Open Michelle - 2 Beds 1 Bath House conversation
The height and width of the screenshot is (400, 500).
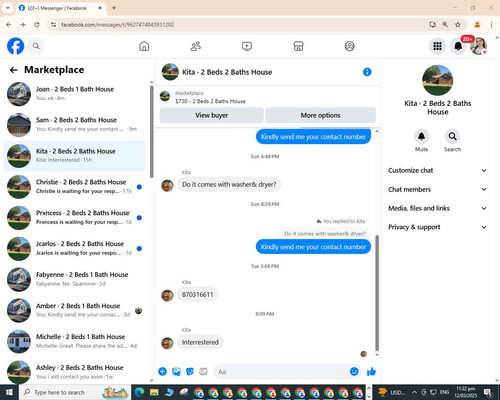[x=75, y=341]
